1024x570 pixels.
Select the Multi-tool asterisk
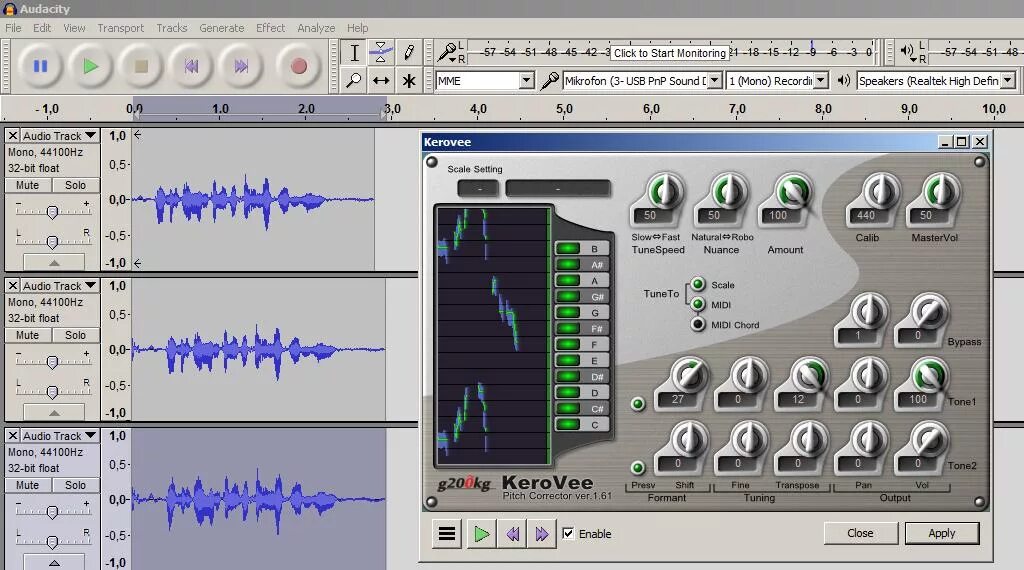[409, 80]
